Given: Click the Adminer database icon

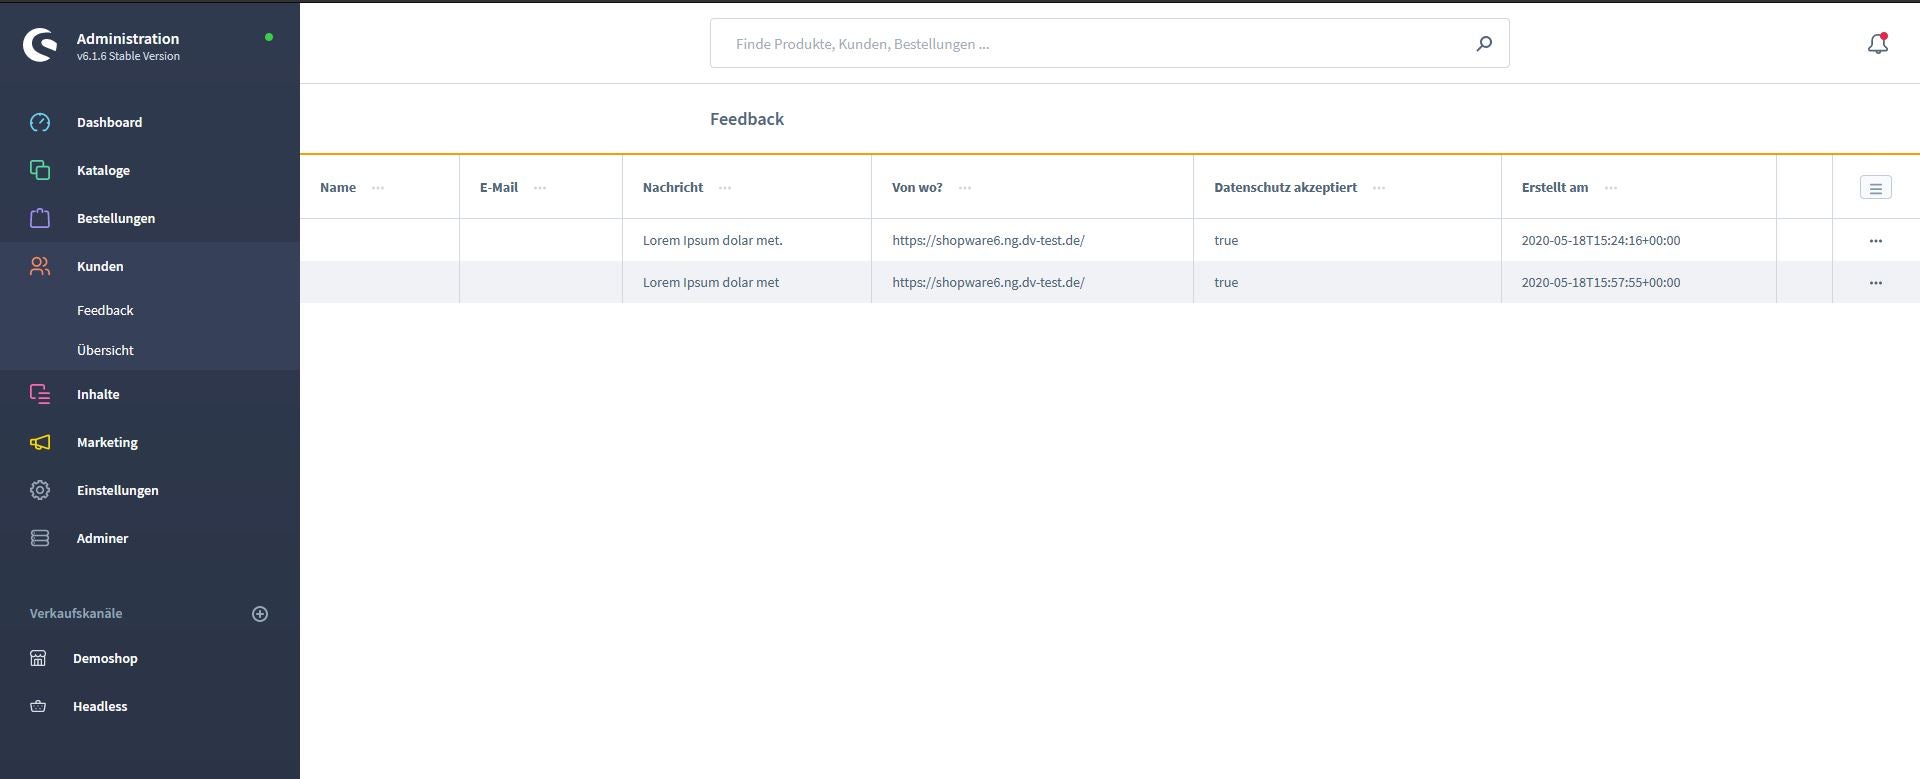Looking at the screenshot, I should (x=40, y=538).
